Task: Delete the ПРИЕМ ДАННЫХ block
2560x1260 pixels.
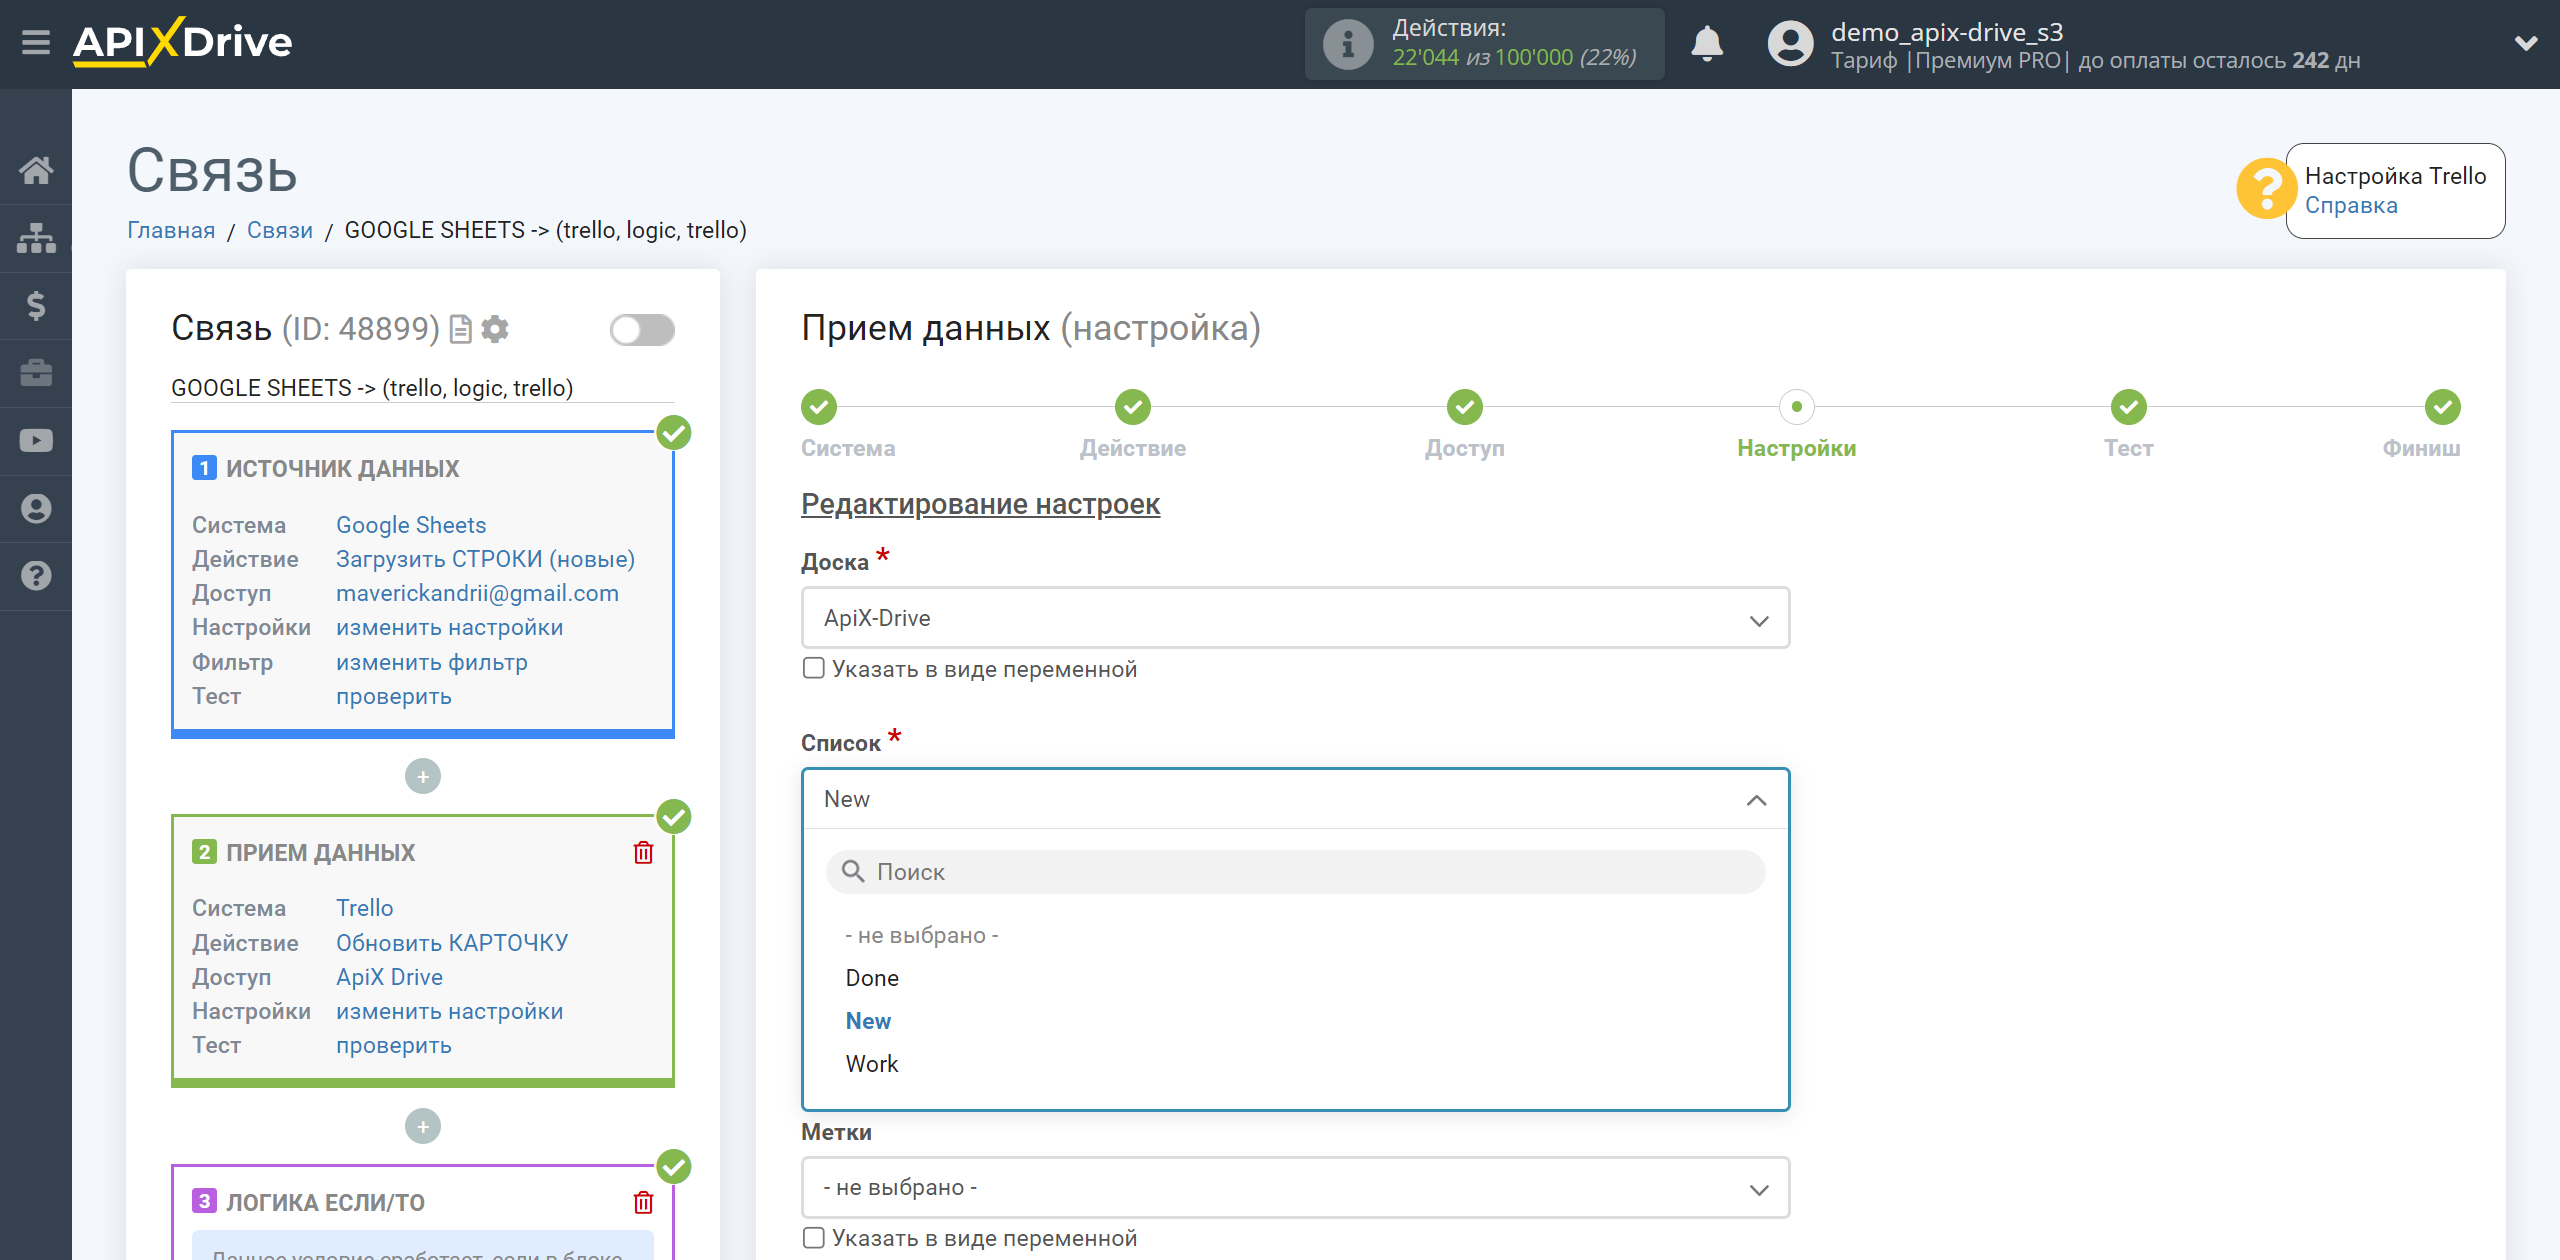Action: [643, 853]
